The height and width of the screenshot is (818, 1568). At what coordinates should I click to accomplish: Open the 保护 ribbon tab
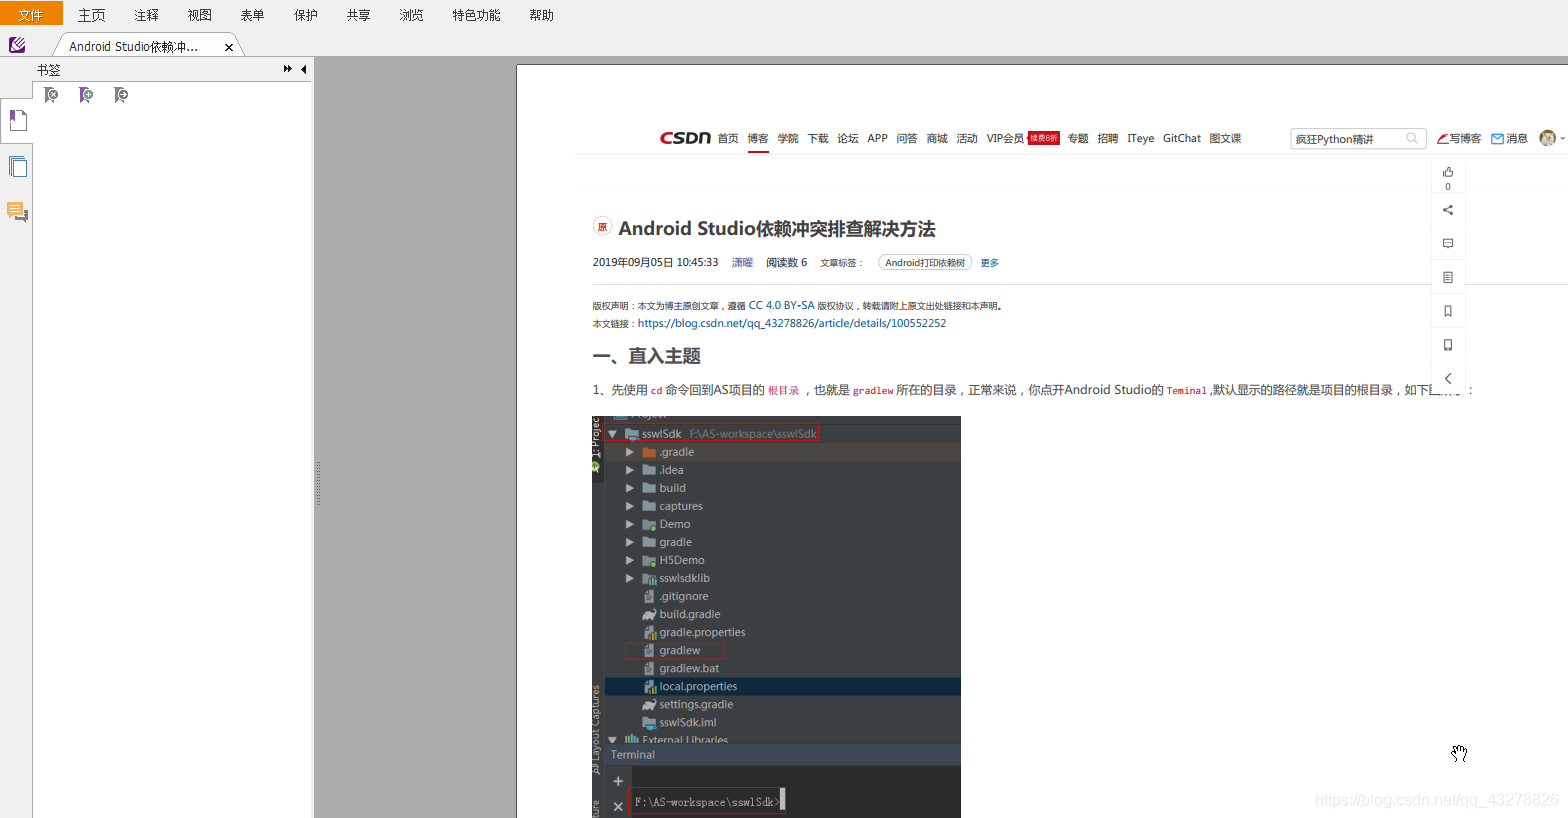306,15
